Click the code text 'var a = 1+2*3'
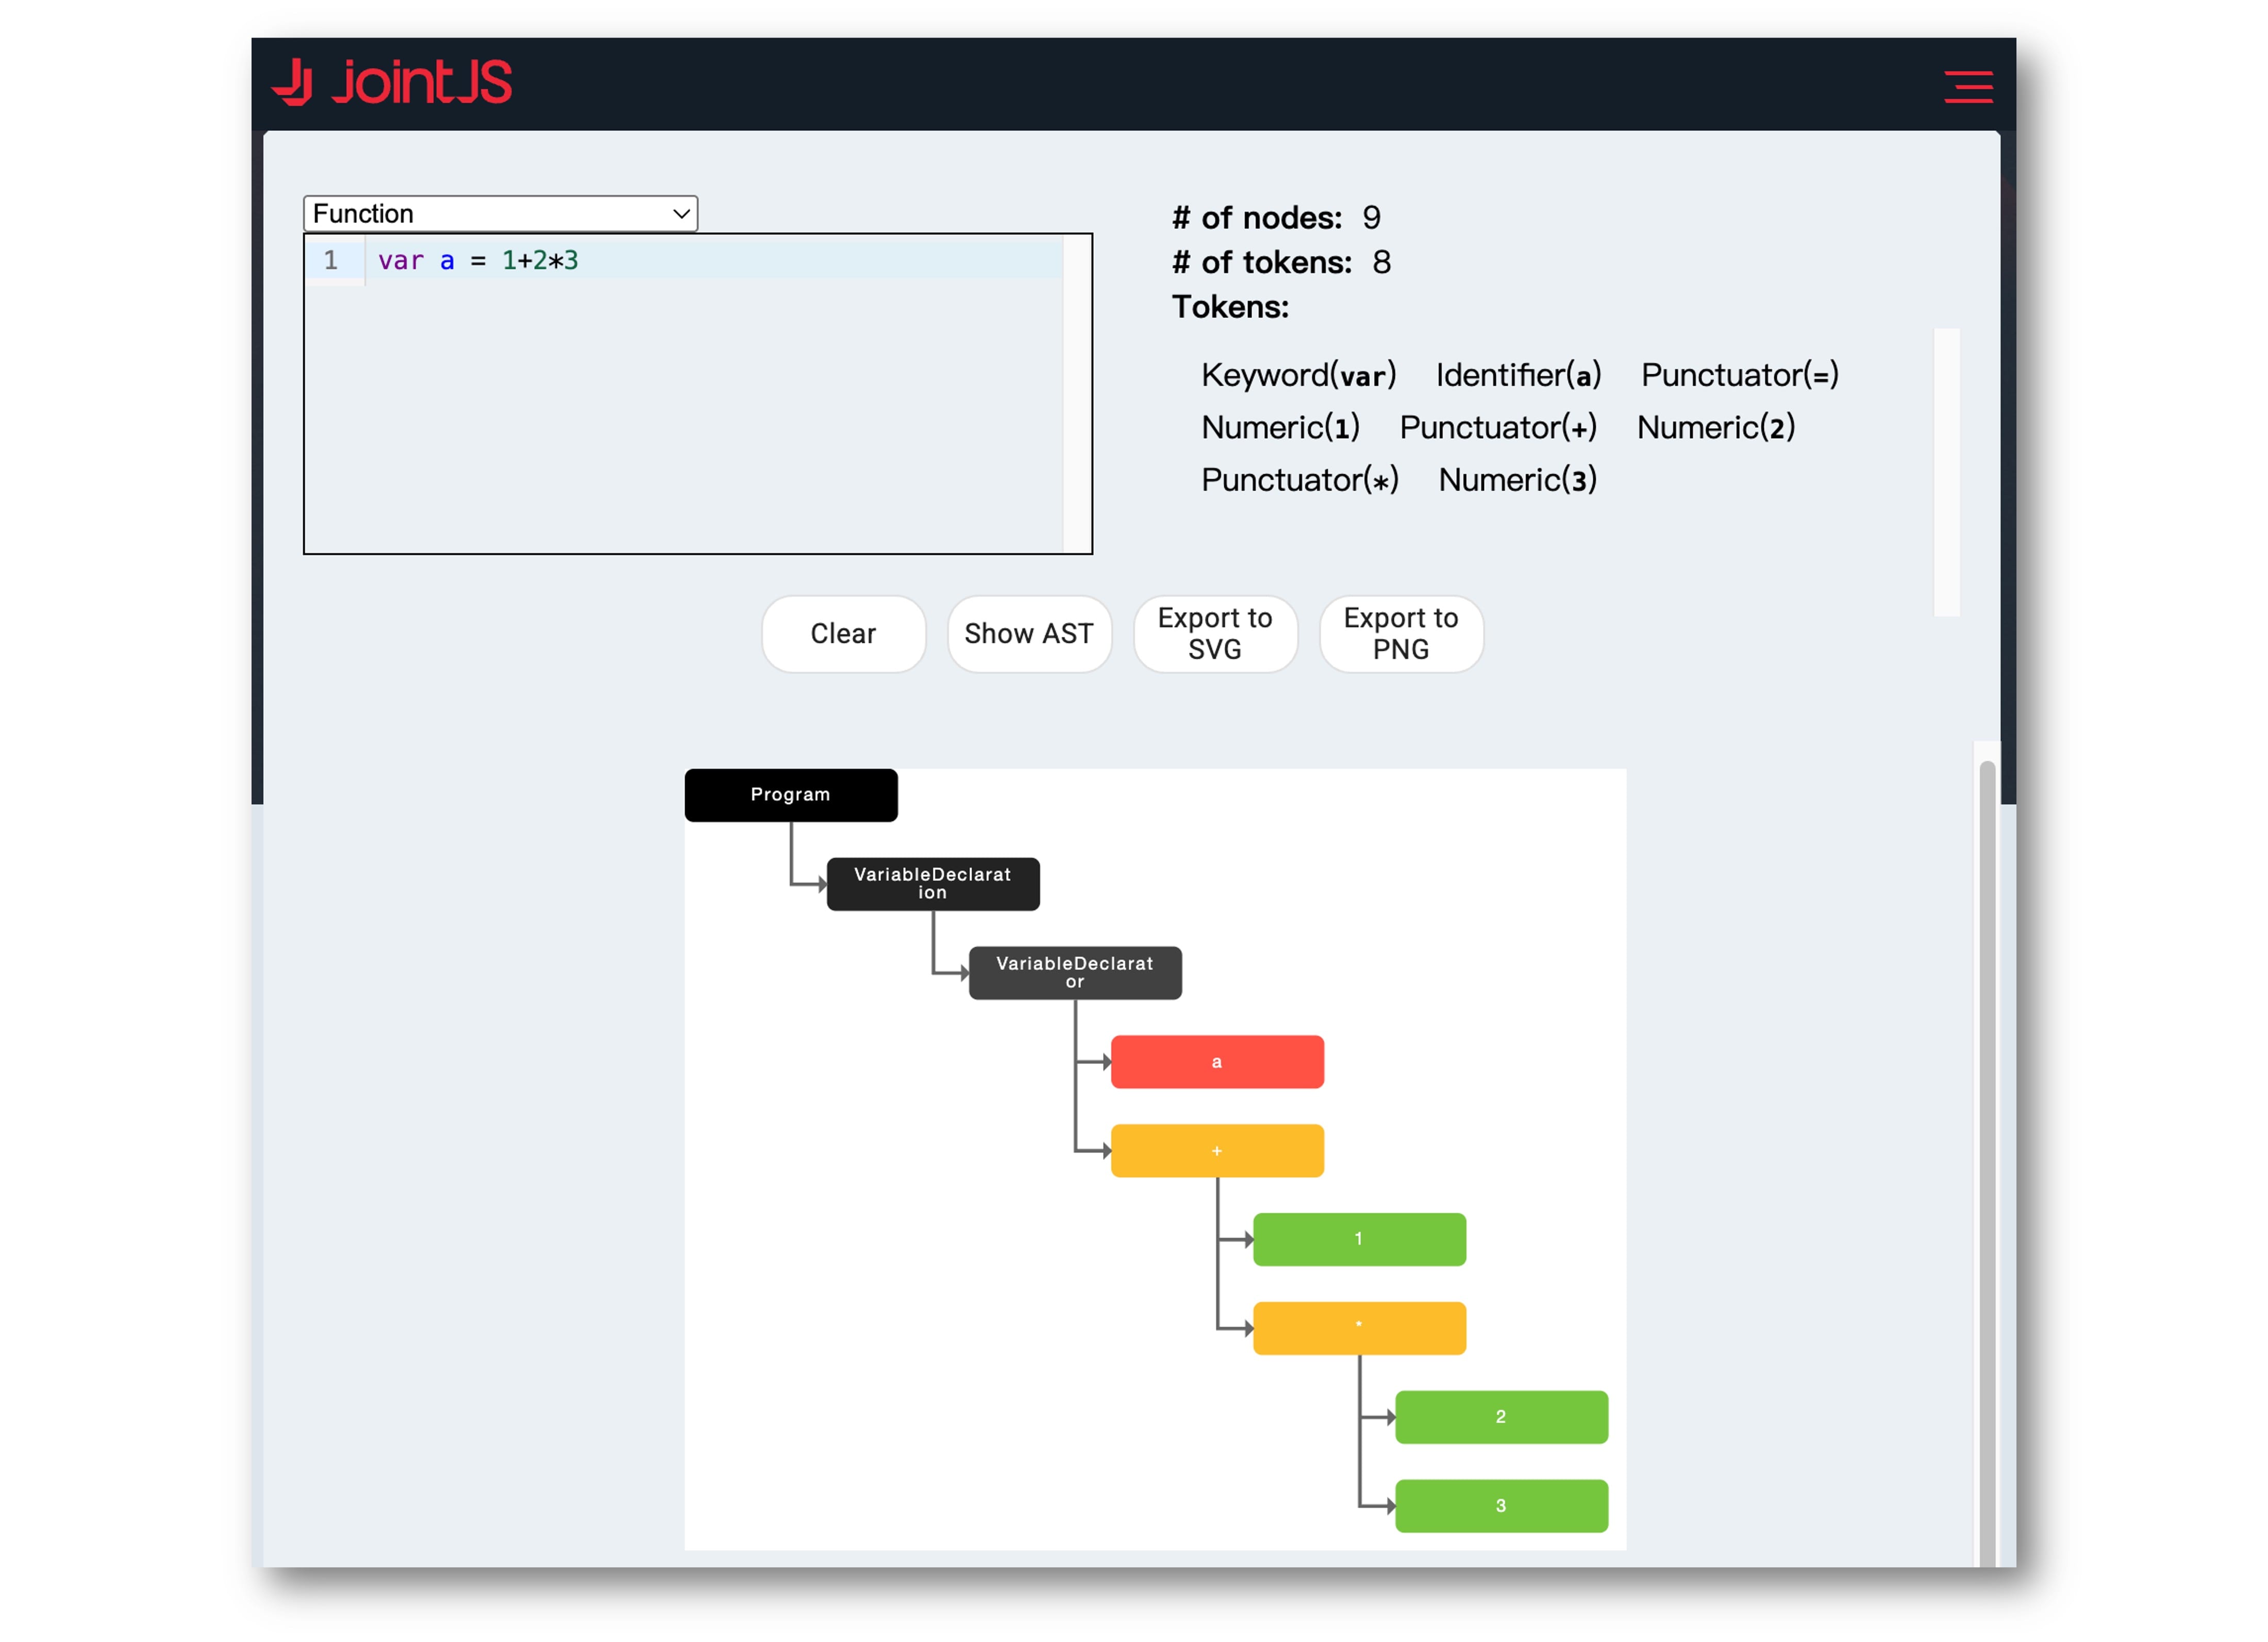 pos(478,261)
